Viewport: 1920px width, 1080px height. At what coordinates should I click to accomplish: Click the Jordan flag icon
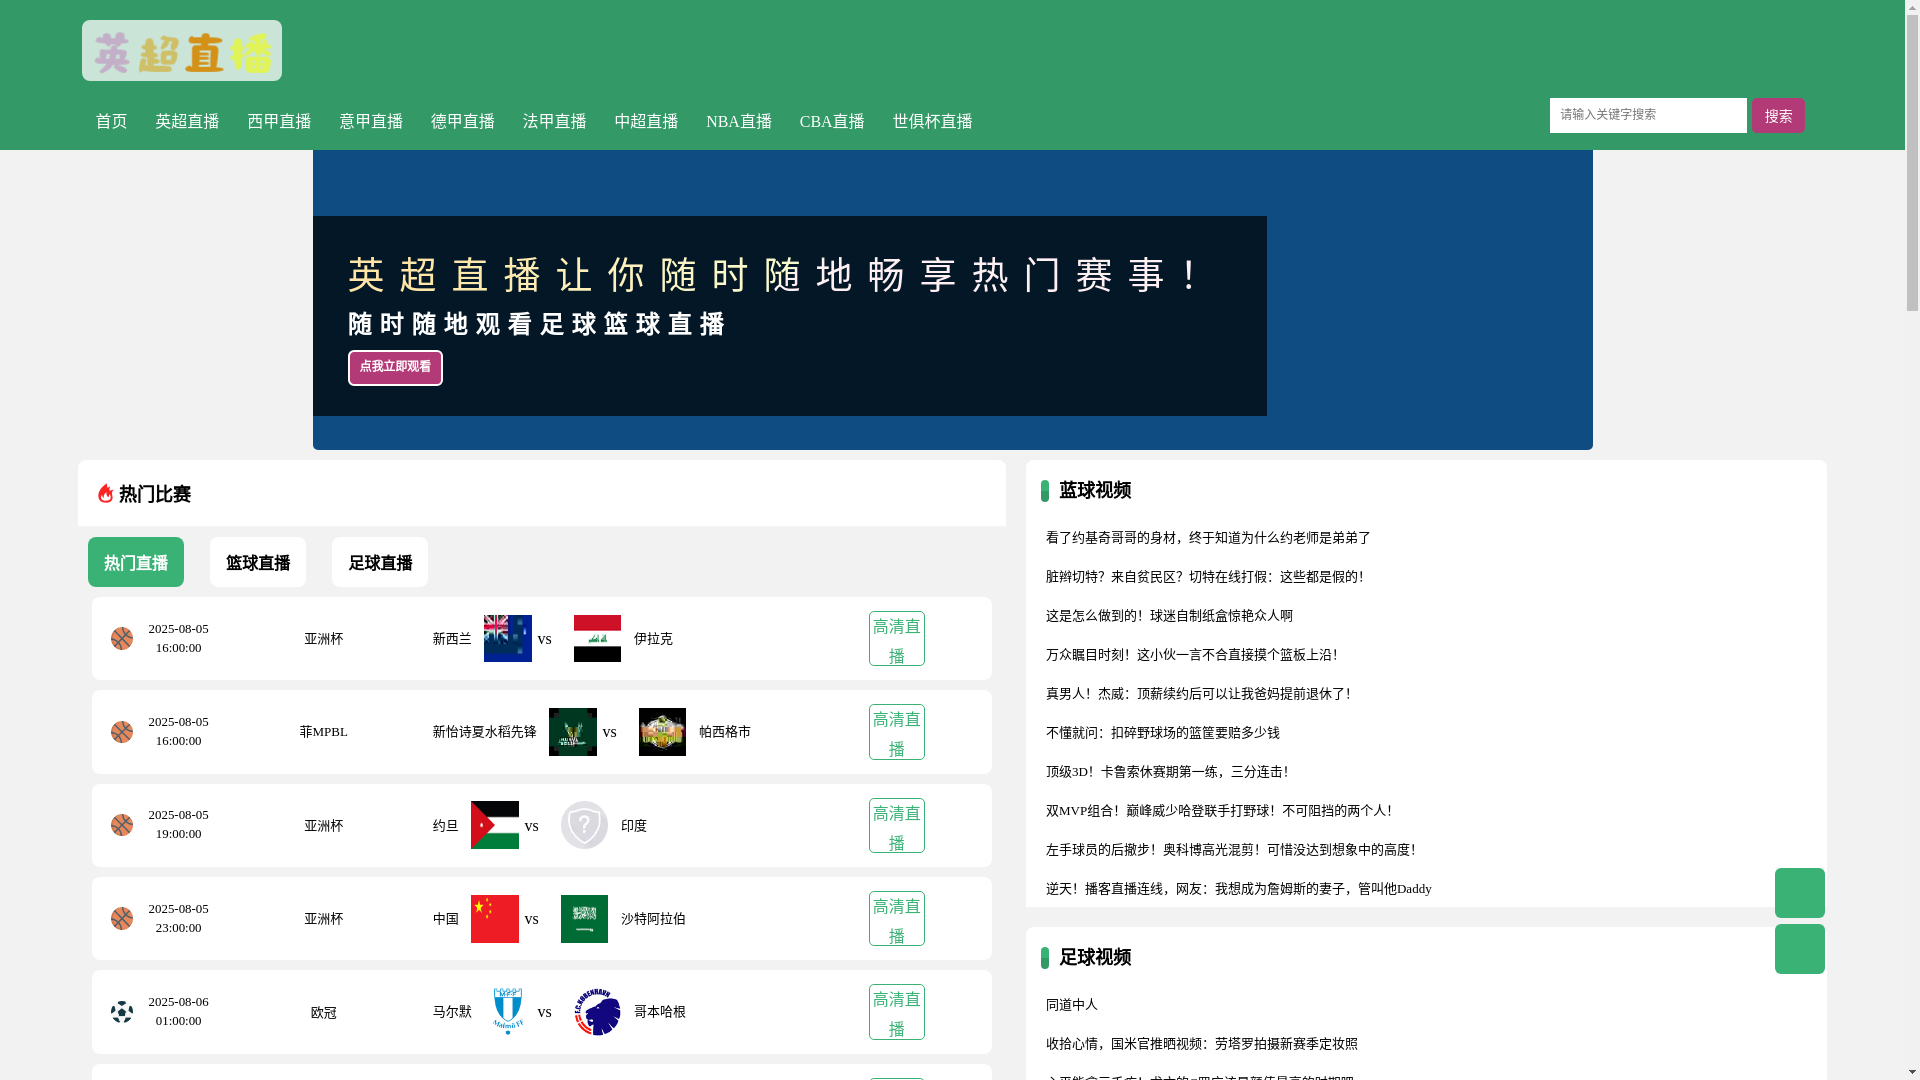coord(495,825)
